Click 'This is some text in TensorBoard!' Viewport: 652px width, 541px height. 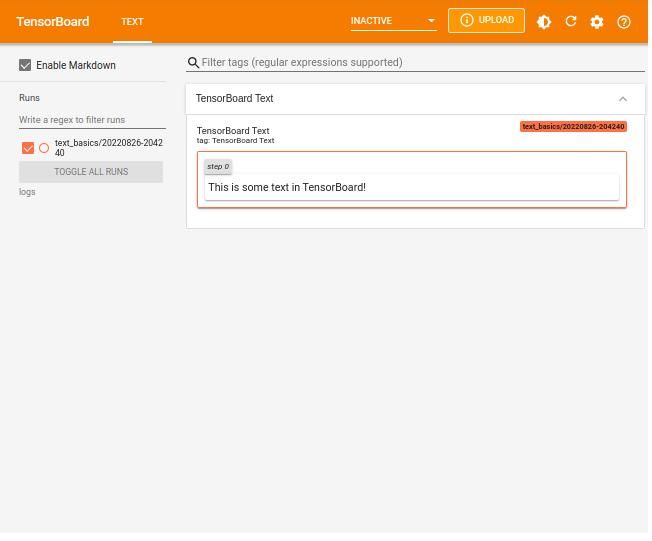287,187
